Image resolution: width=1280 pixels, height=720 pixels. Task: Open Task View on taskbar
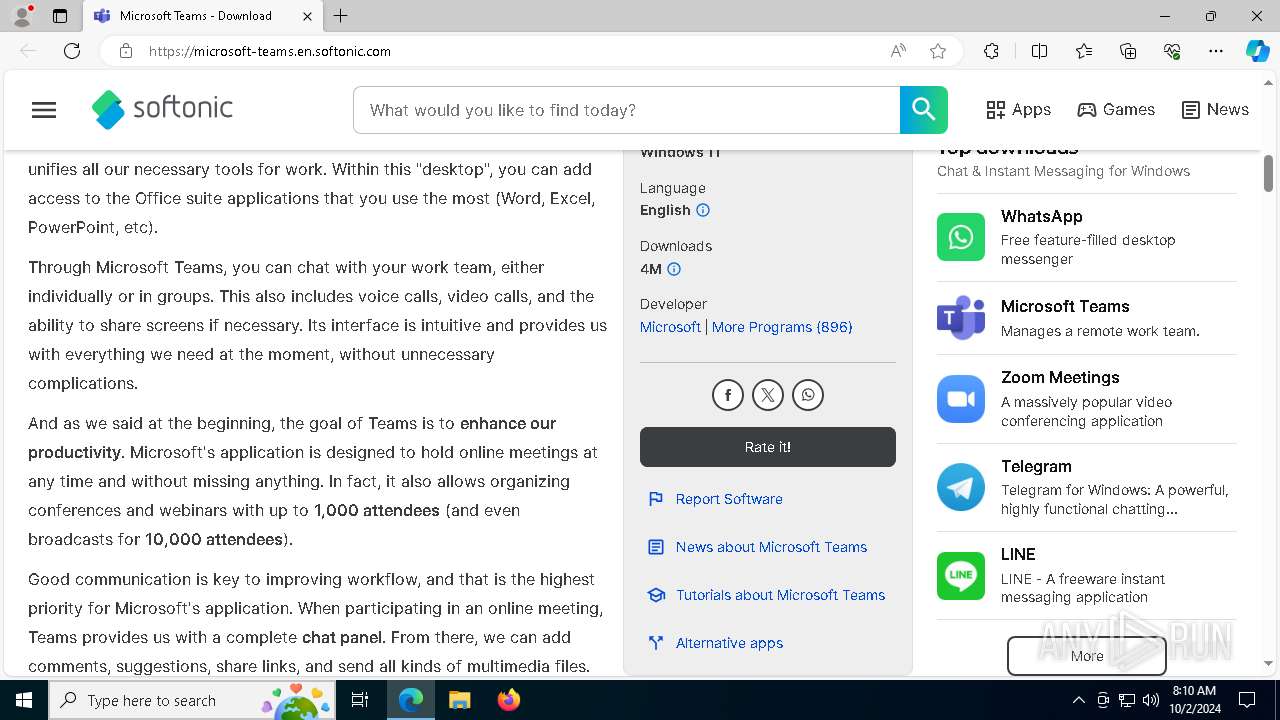pyautogui.click(x=360, y=700)
